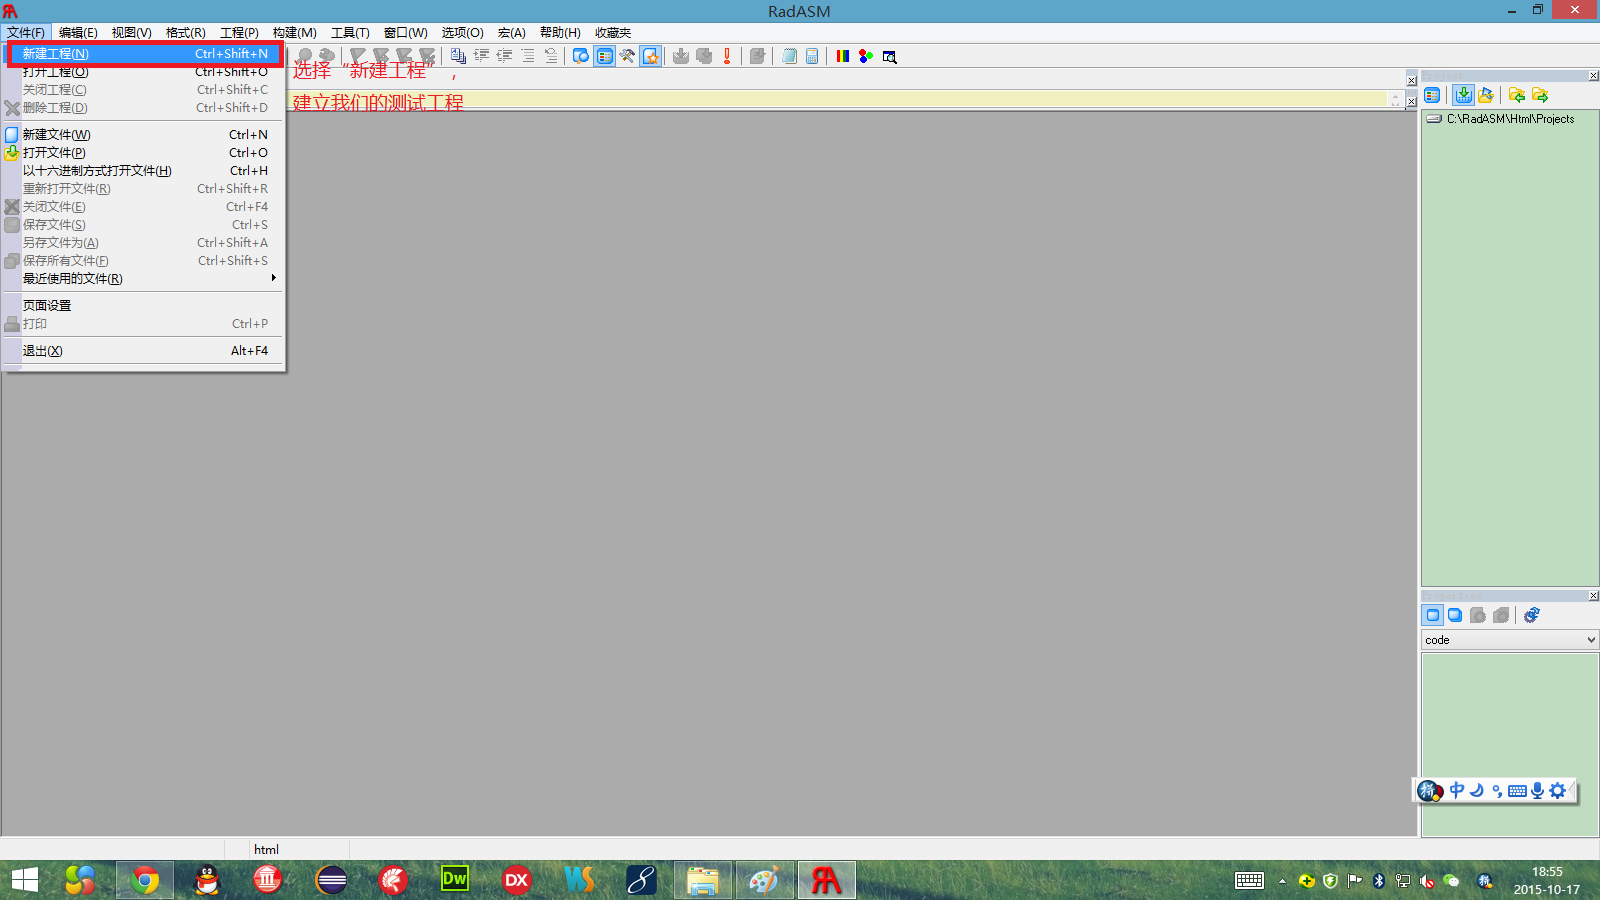Screen dimensions: 1600x900
Task: Toggle the output window toolbar icon
Action: pyautogui.click(x=581, y=56)
